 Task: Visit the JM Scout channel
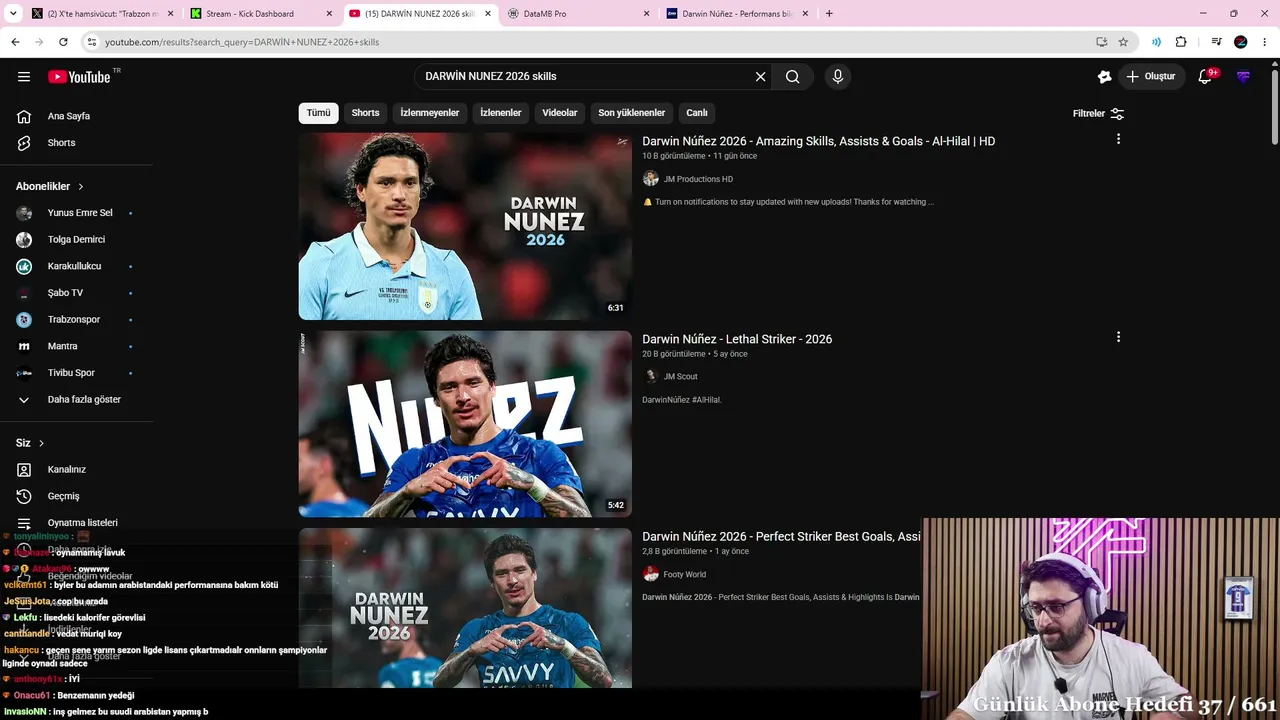coord(680,377)
